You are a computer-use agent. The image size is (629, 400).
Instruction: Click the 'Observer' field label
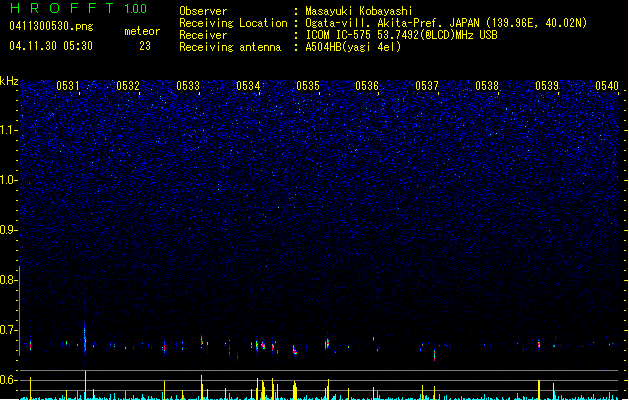[x=203, y=11]
